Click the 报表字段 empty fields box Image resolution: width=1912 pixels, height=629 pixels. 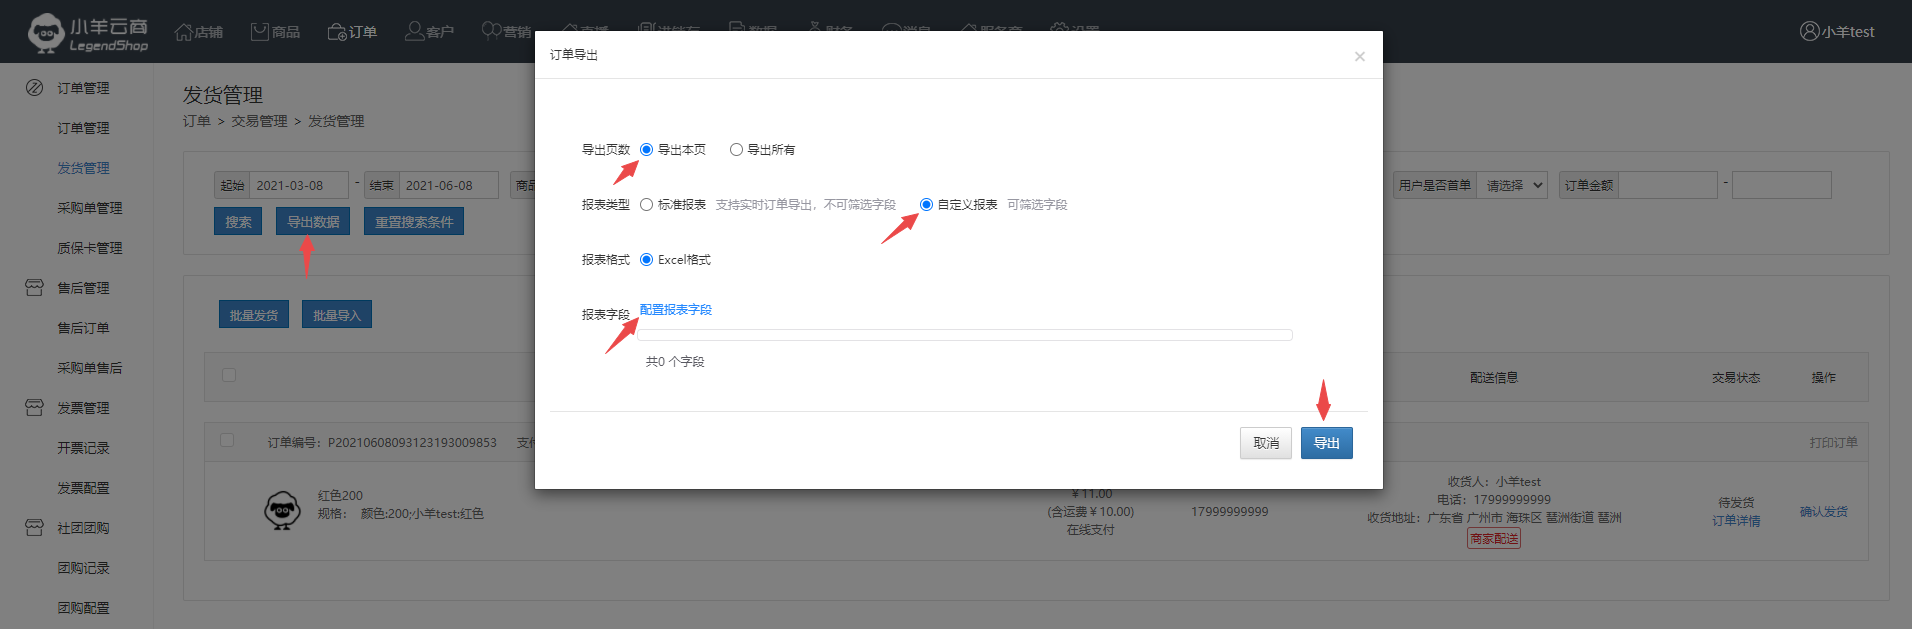coord(964,335)
